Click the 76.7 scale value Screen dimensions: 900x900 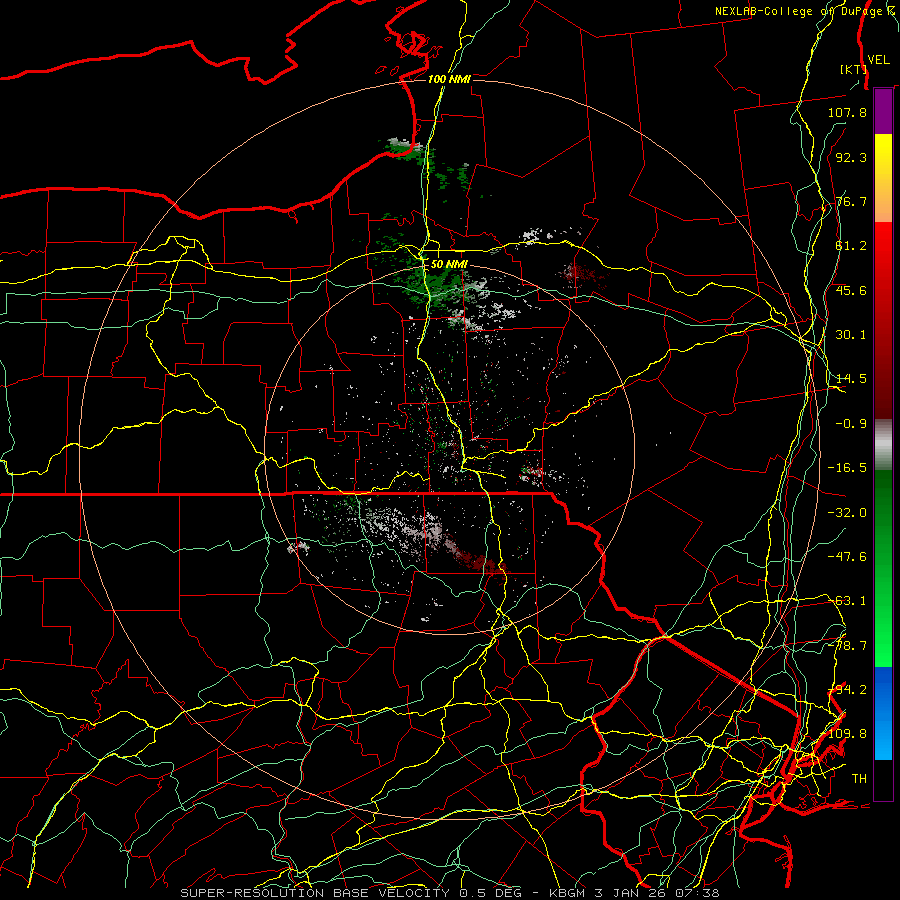coord(851,201)
